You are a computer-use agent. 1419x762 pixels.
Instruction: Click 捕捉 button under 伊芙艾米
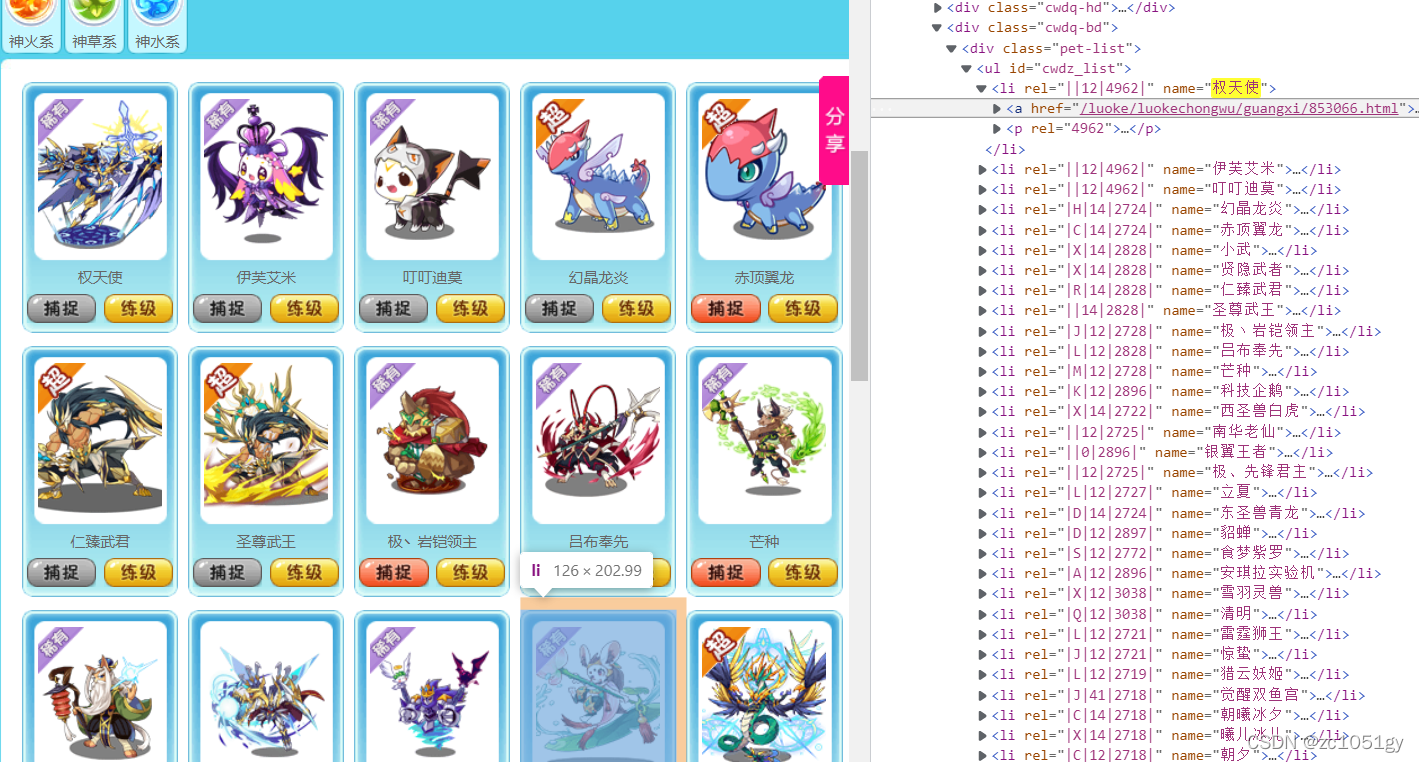(227, 309)
